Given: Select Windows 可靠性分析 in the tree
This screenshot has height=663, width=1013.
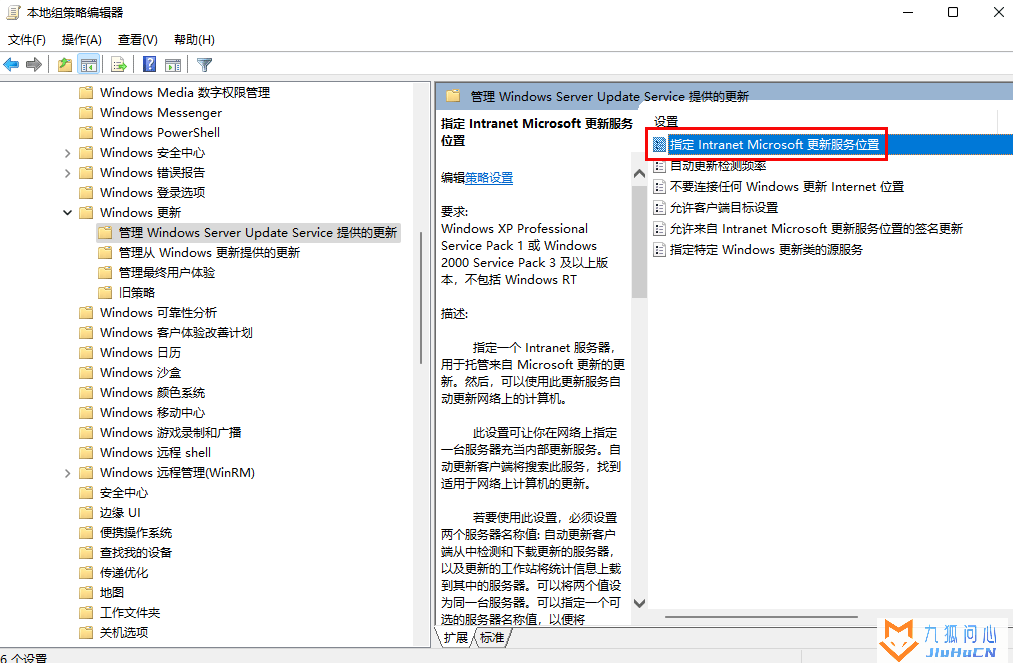Looking at the screenshot, I should point(158,313).
